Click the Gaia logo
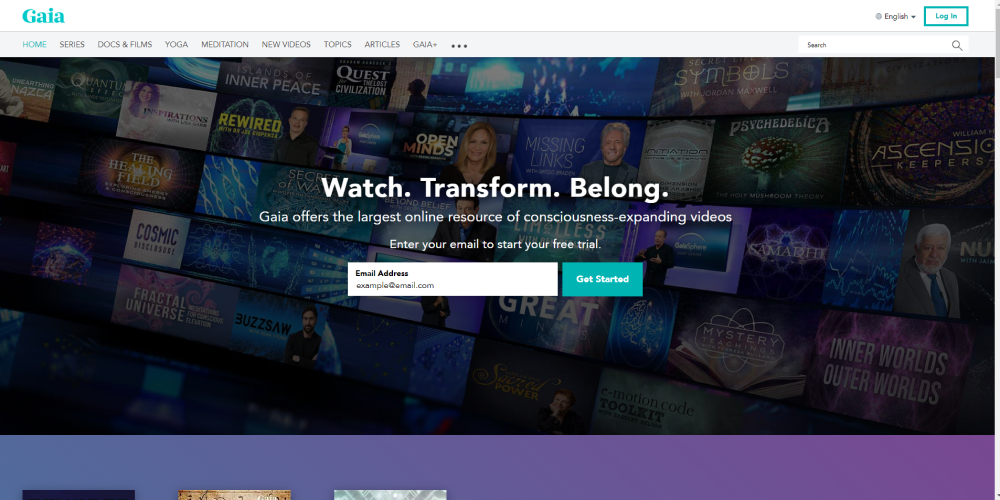 (43, 16)
